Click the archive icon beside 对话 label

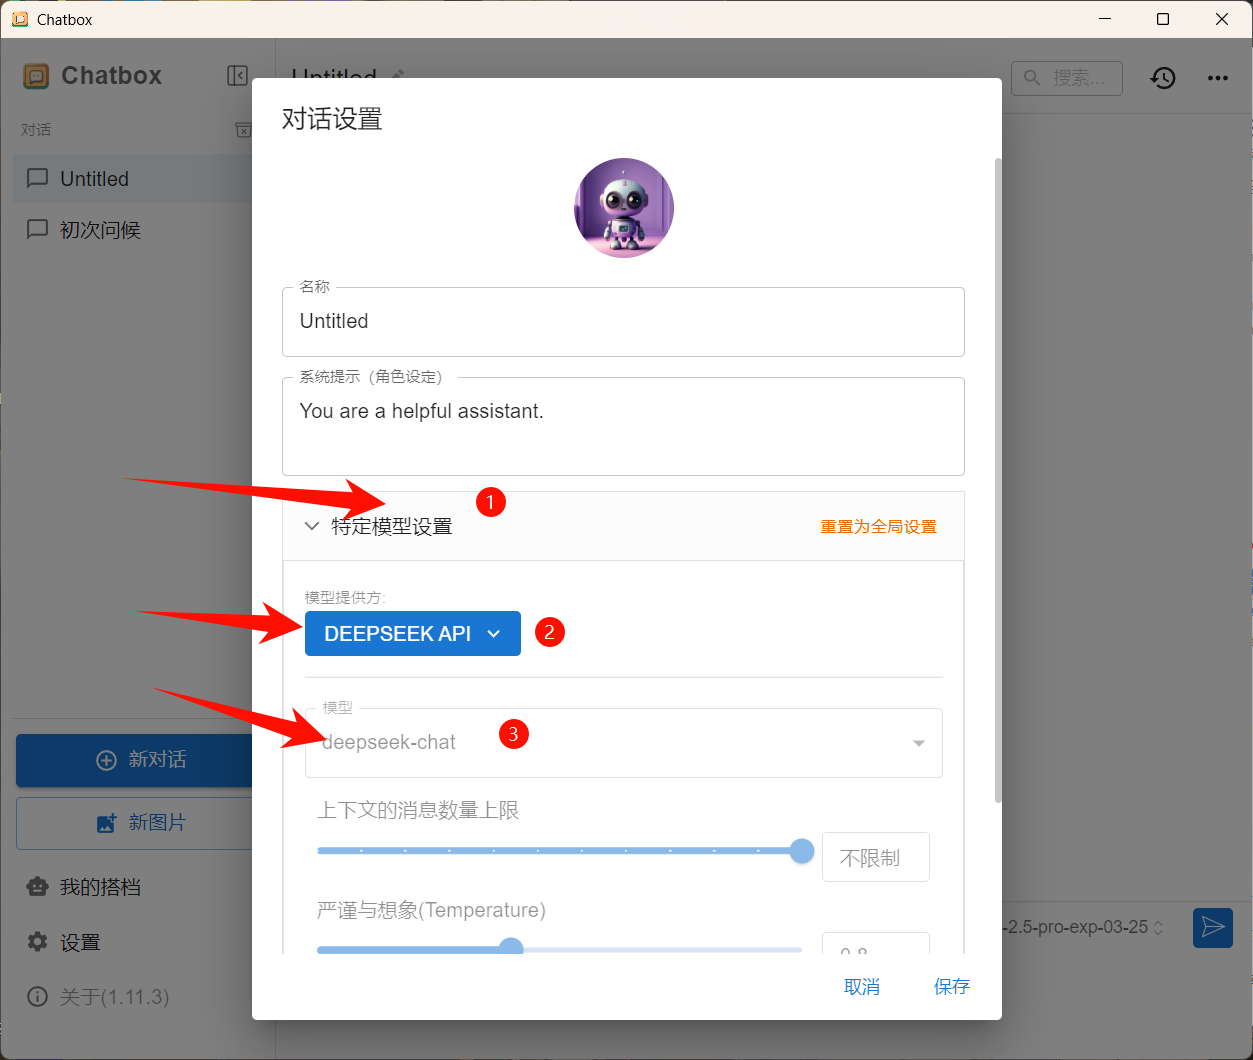(243, 130)
